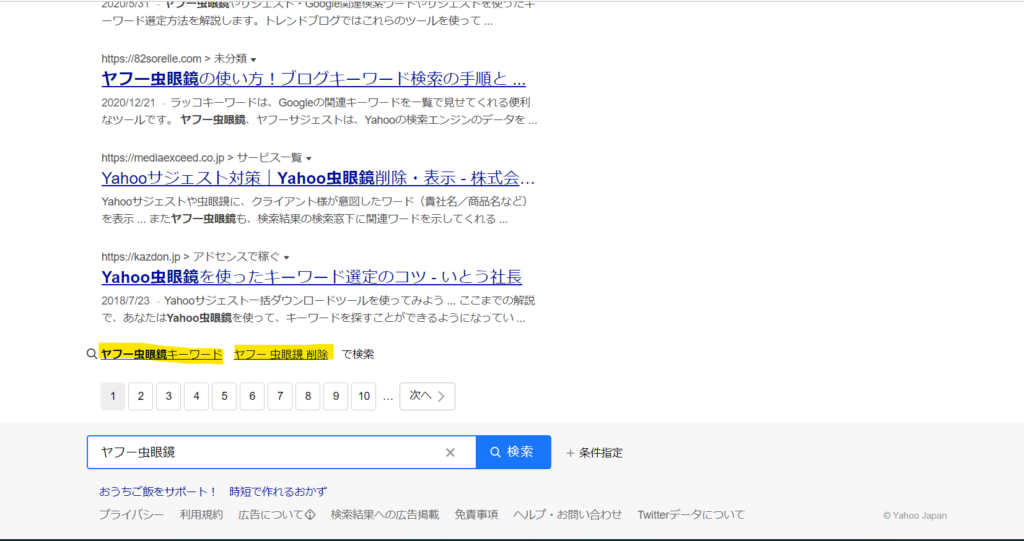
Task: Go to results page 6
Action: click(x=252, y=396)
